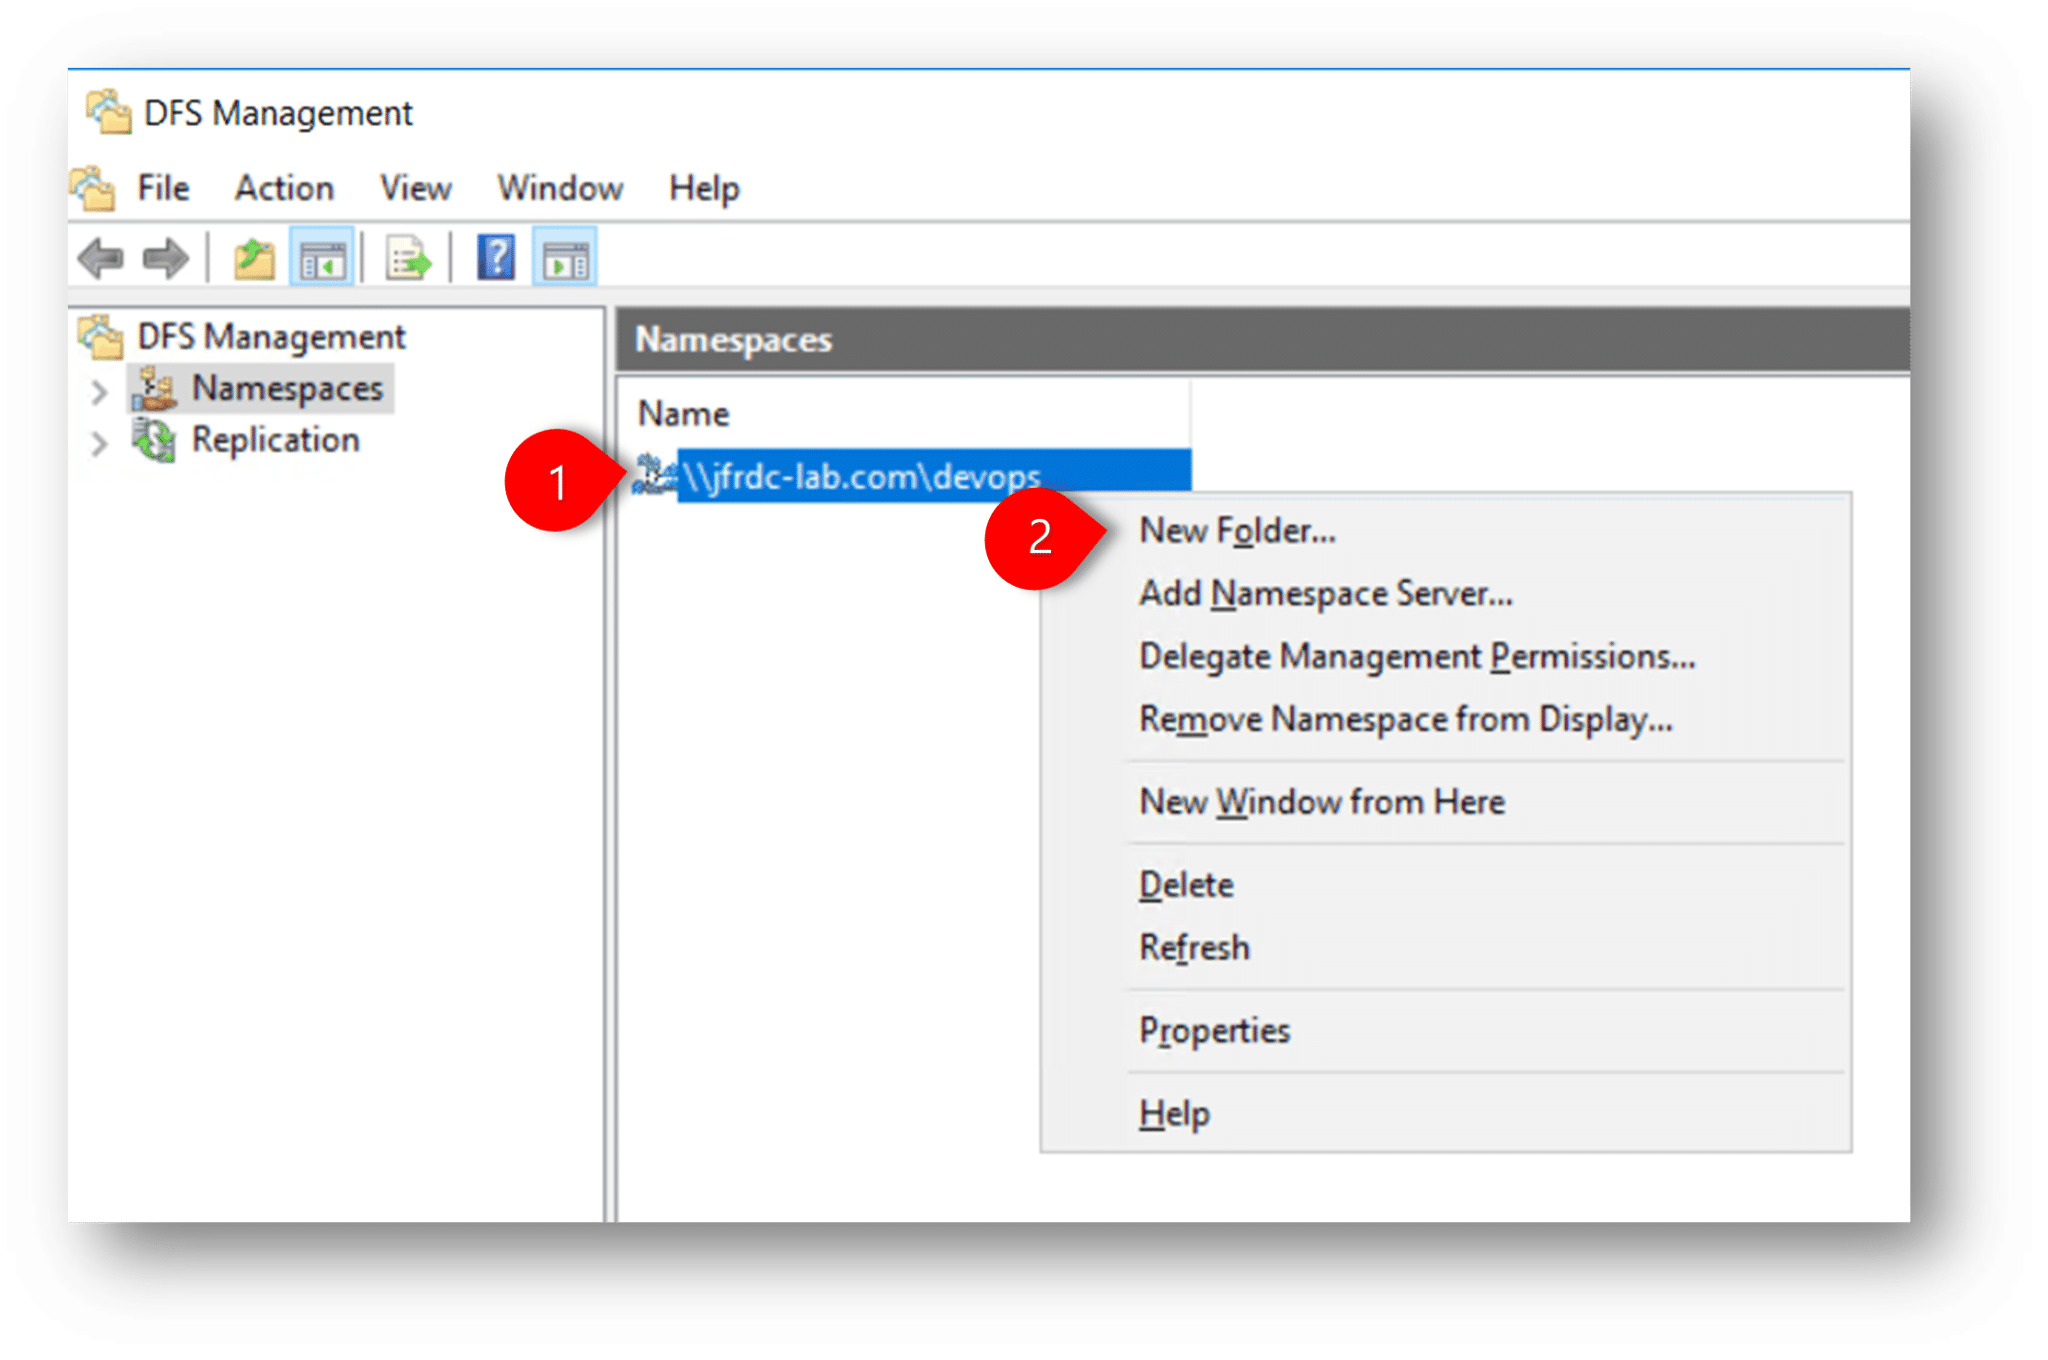Select New Folder from the context menu
Screen dimensions: 2048x1360
point(1238,530)
